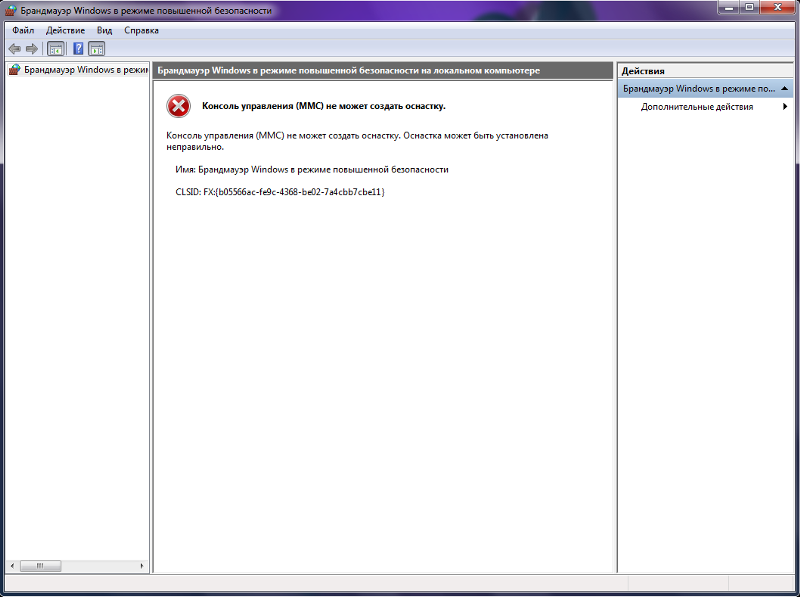This screenshot has width=800, height=597.
Task: Open the Вид menu
Action: coord(105,31)
